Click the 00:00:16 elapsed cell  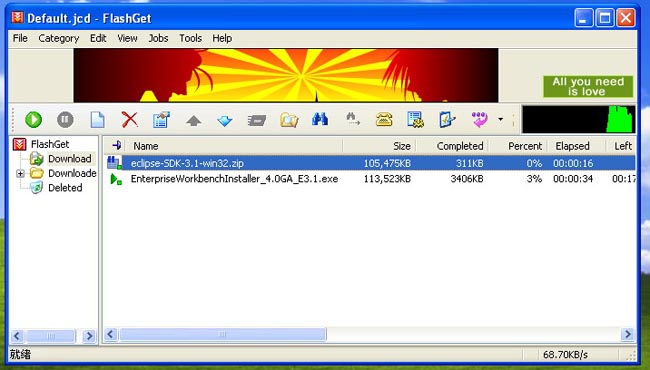(573, 164)
